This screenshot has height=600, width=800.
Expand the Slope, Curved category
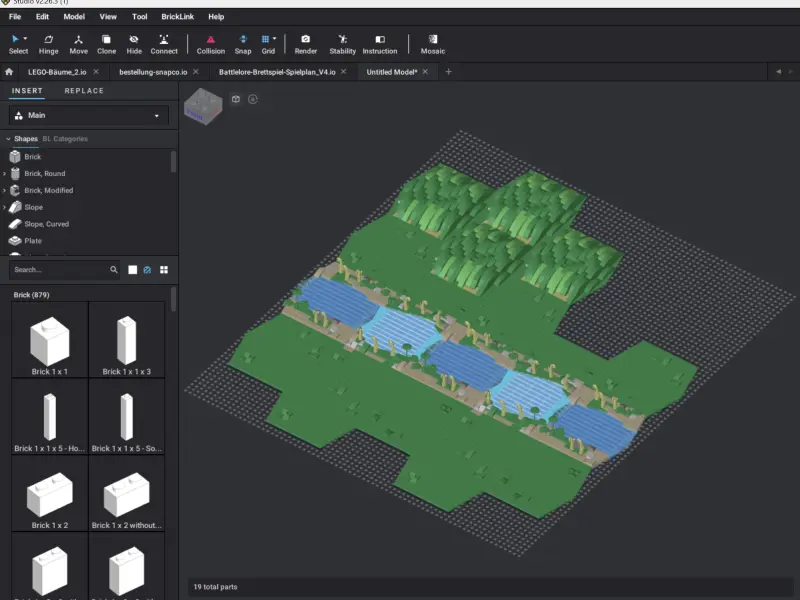(x=47, y=224)
